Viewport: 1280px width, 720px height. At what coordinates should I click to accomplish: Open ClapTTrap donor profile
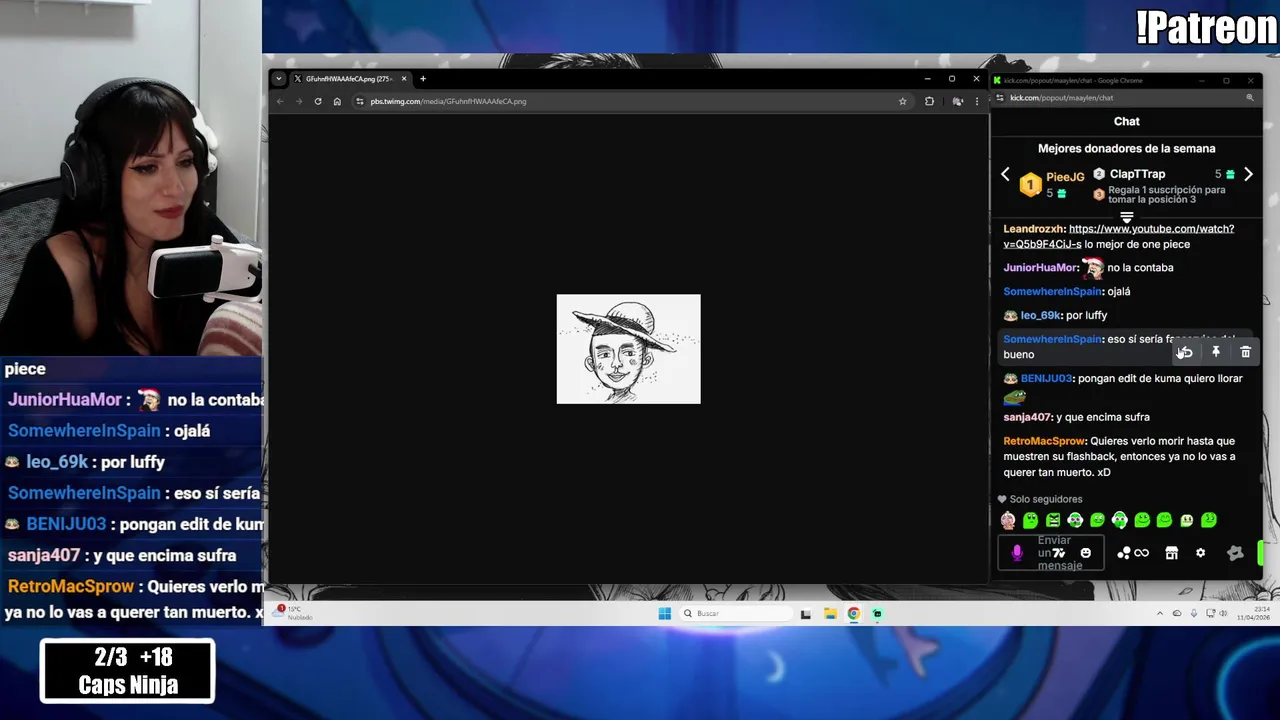(1137, 174)
